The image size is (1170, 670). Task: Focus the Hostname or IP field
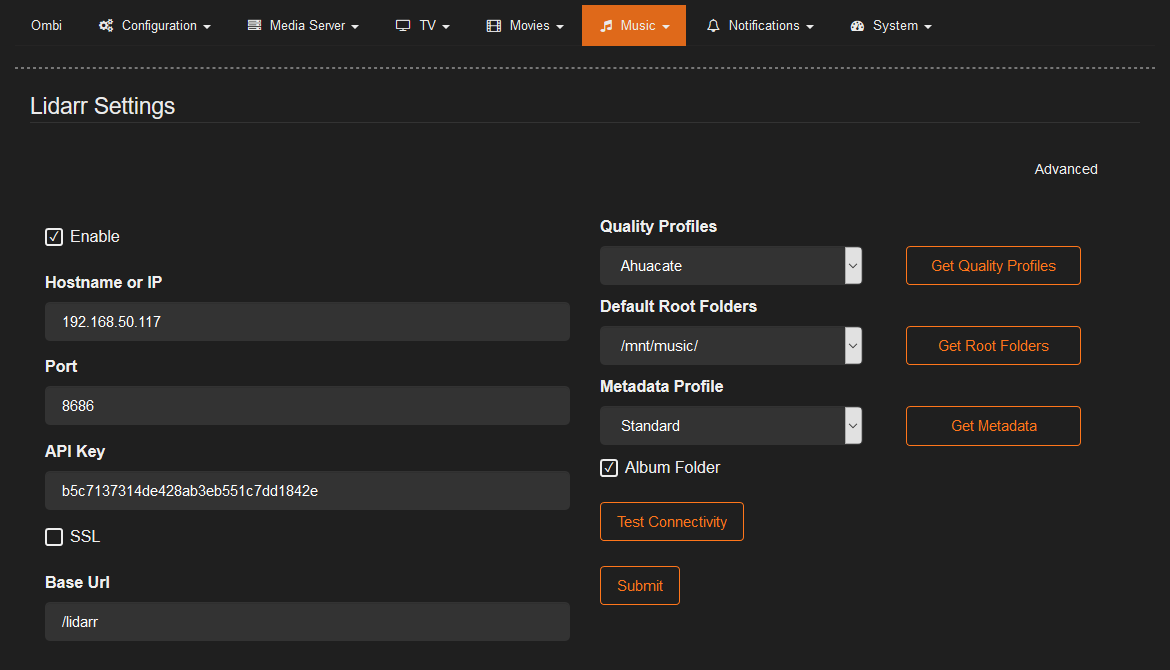[x=307, y=322]
